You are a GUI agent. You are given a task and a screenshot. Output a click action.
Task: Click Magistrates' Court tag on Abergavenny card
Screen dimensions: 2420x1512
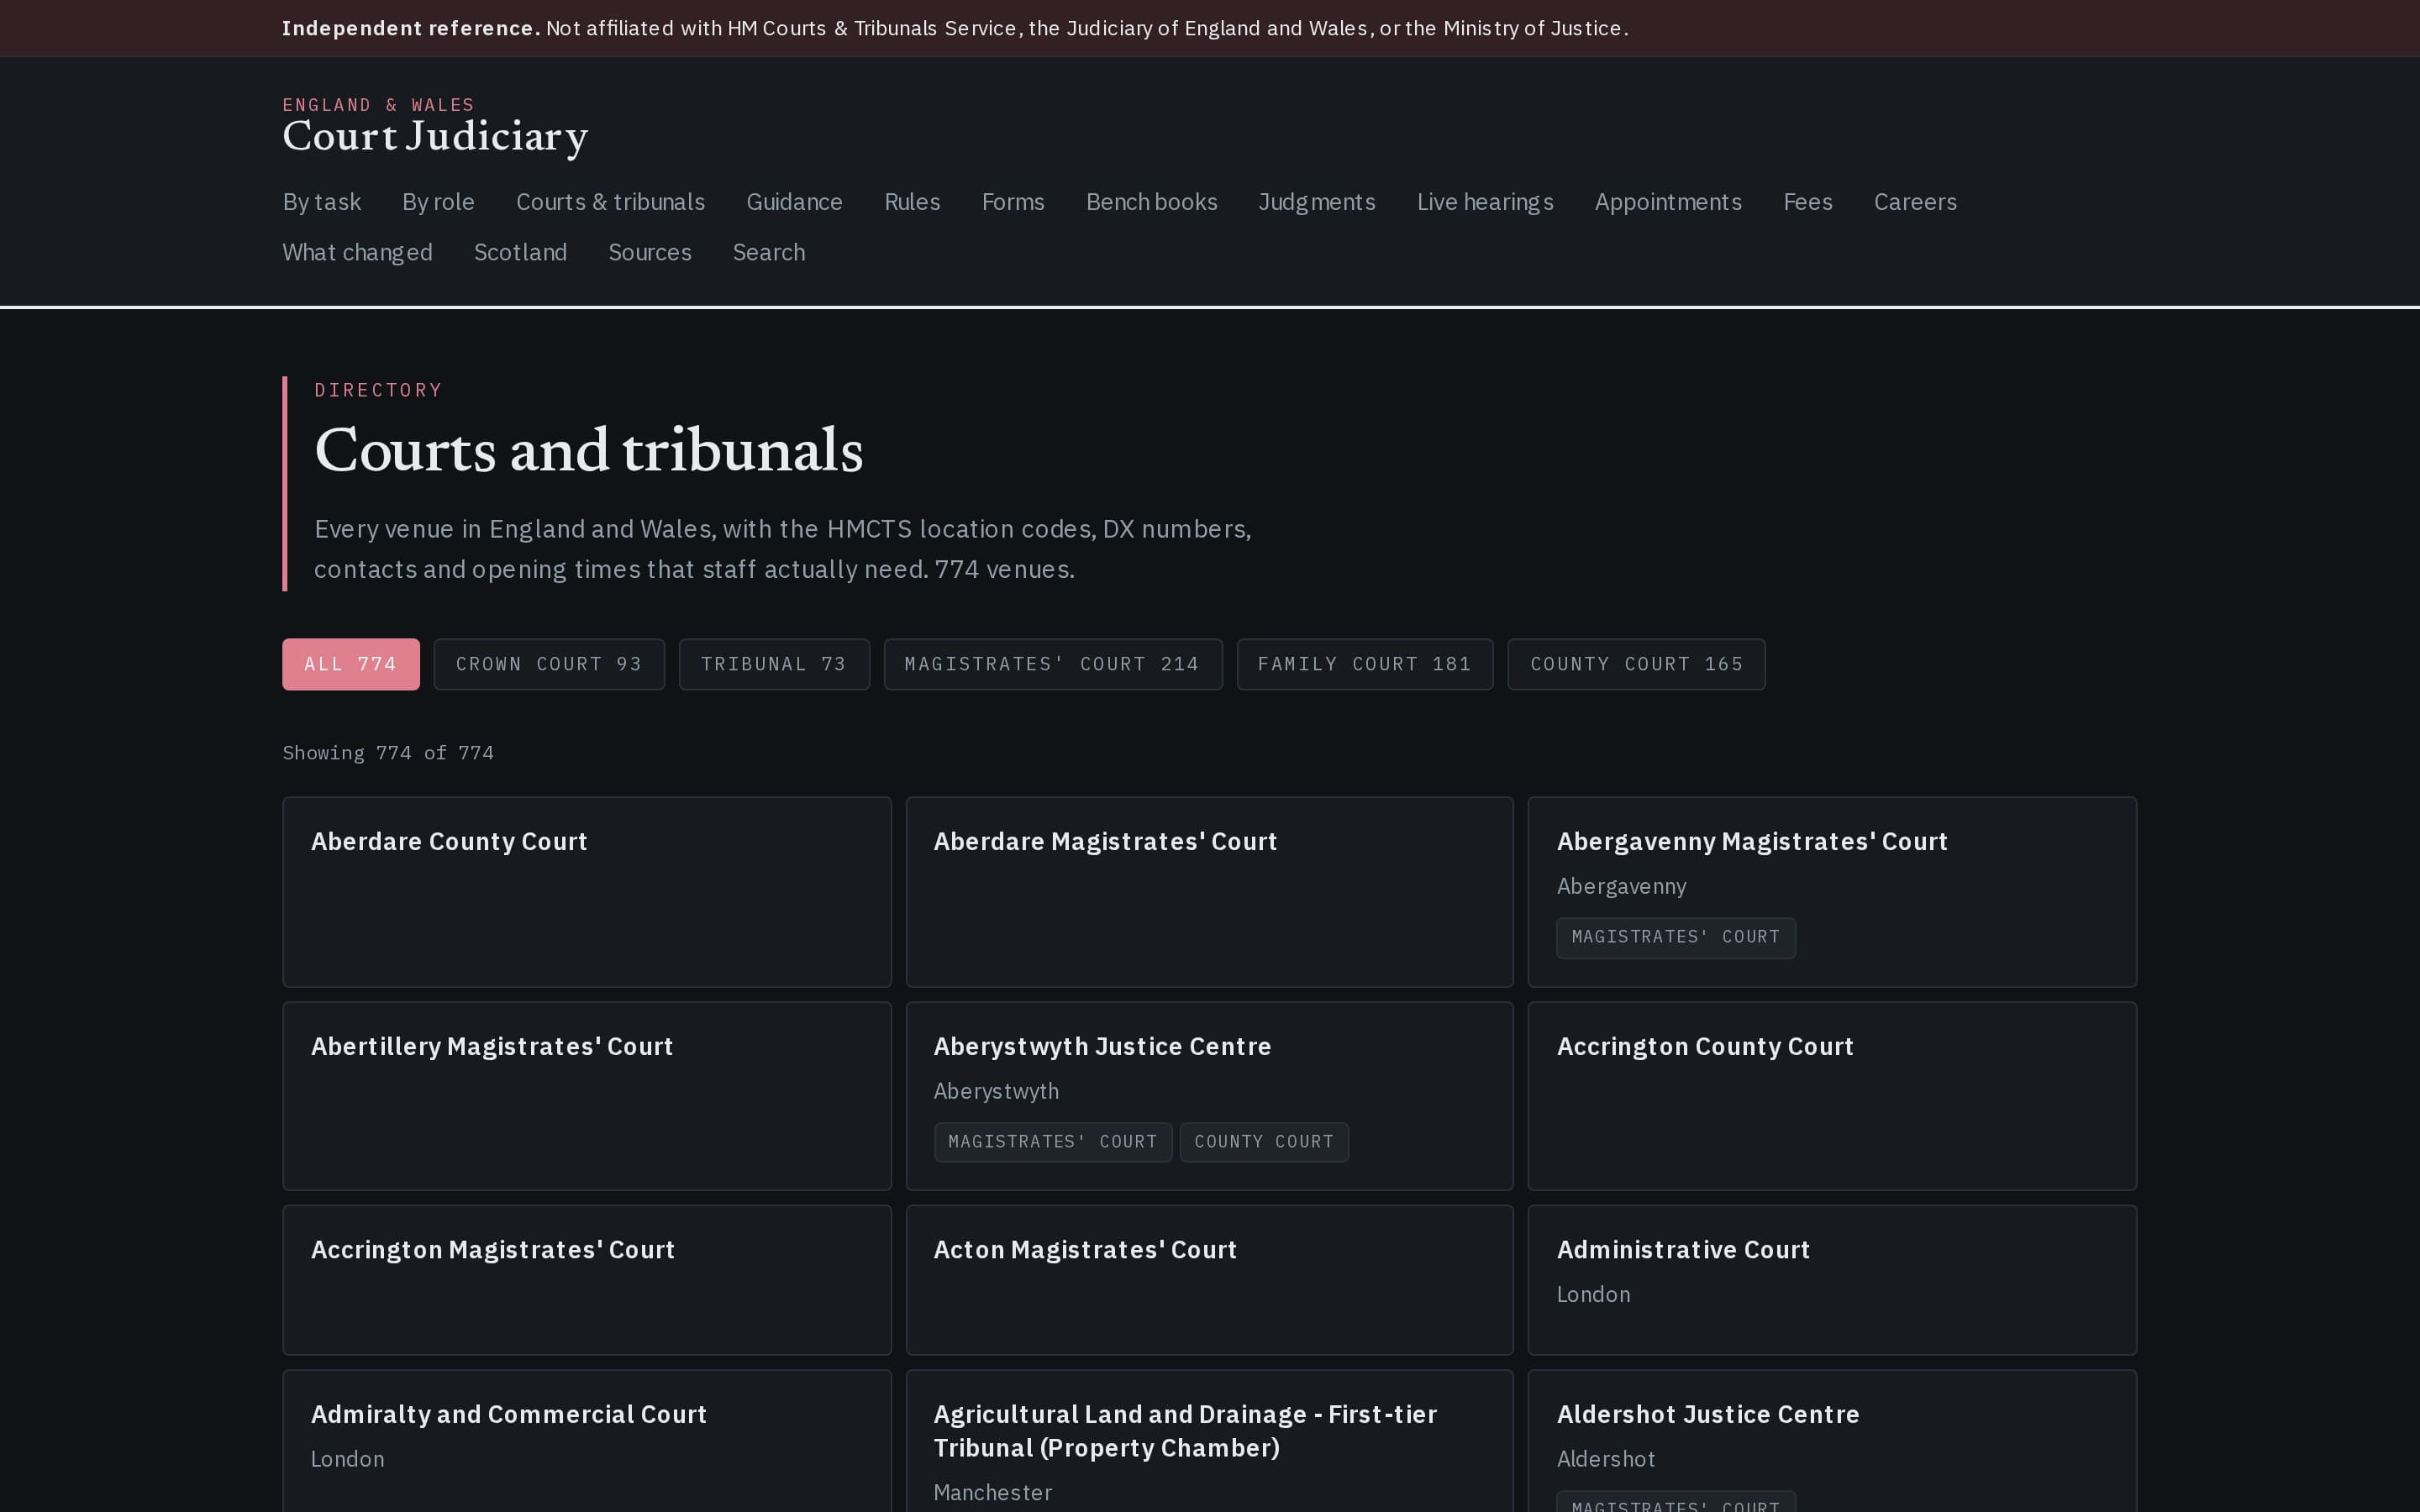(1676, 938)
